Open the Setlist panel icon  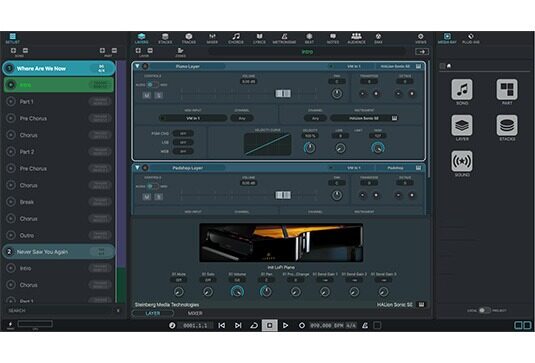pos(12,38)
